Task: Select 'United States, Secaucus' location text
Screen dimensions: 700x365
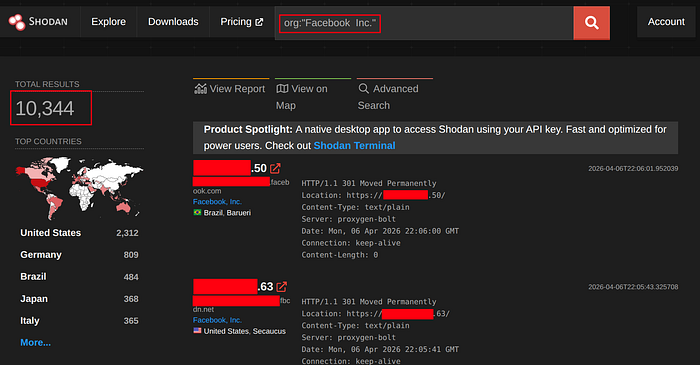Action: point(245,331)
